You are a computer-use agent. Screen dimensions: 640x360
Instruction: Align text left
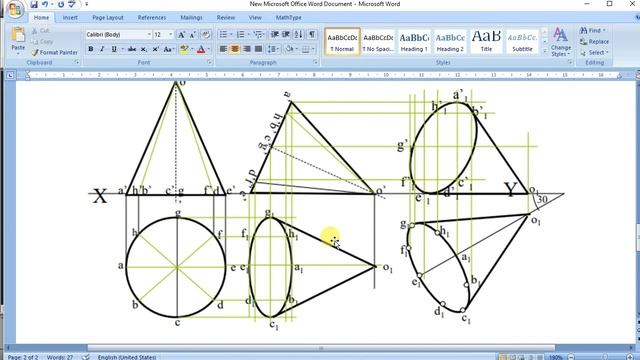point(223,49)
